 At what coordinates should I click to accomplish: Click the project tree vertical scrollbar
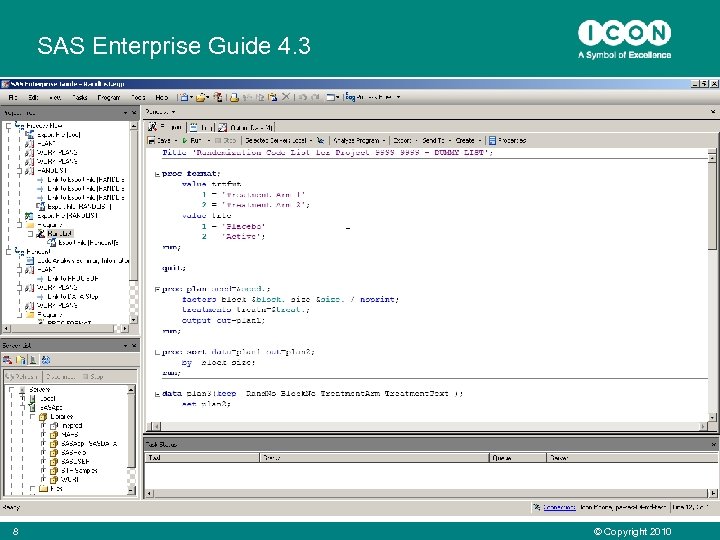coord(134,222)
